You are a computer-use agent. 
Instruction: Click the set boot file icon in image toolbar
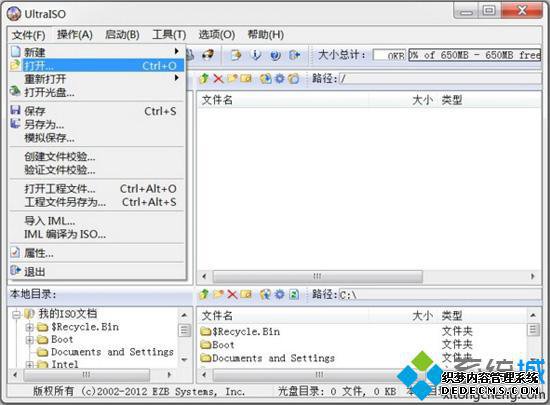(x=266, y=79)
